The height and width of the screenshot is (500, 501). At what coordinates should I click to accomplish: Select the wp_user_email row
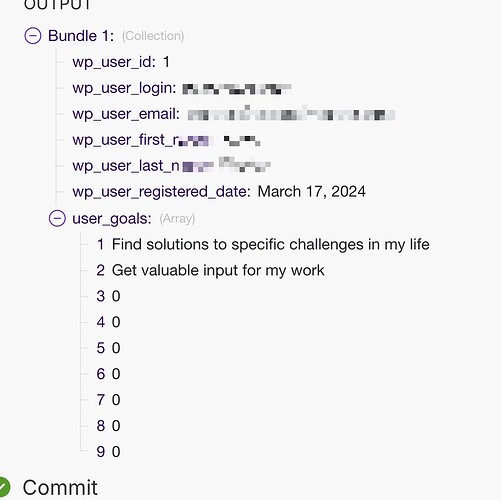[x=234, y=114]
